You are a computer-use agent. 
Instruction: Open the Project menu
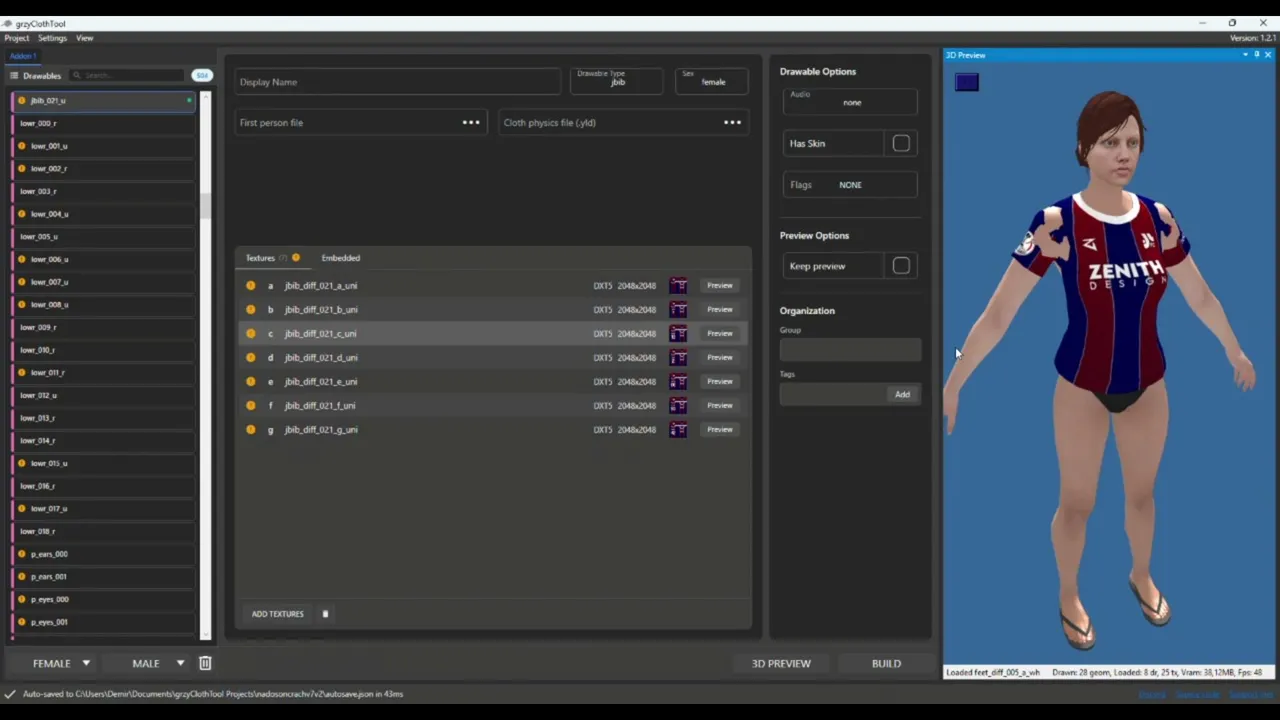(17, 39)
